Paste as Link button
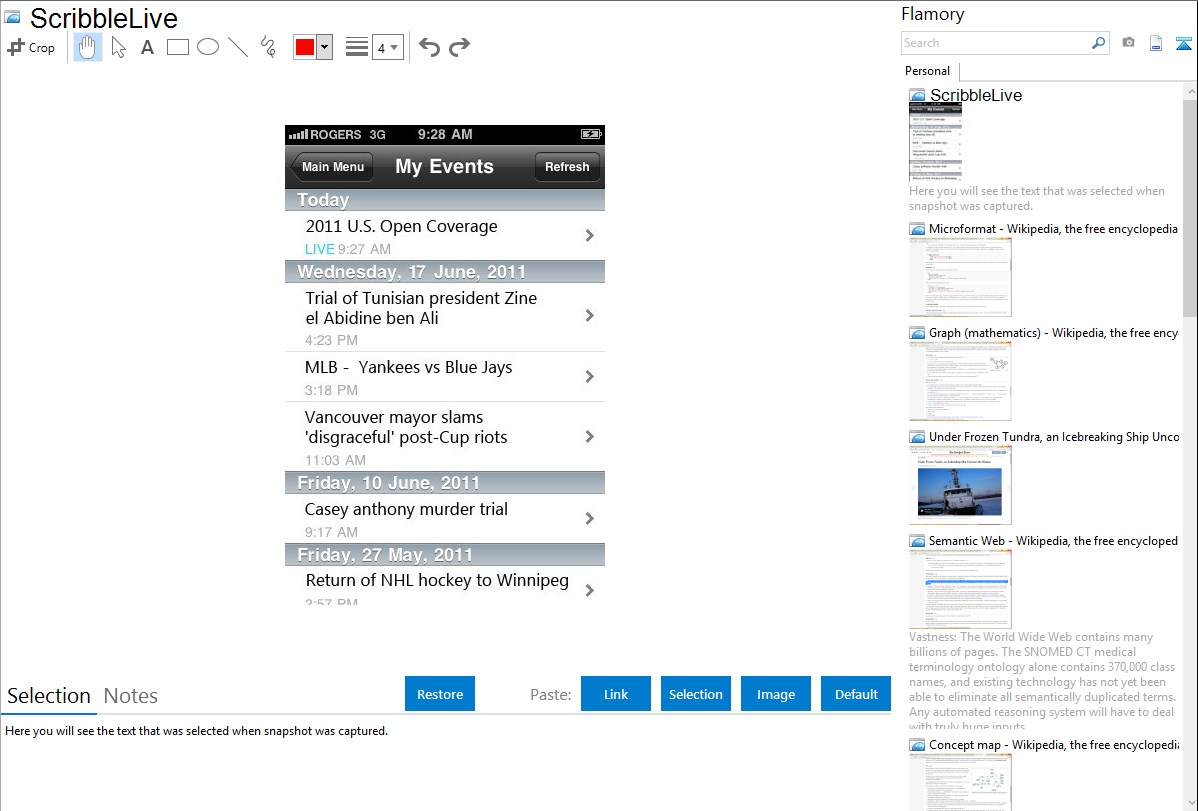Image resolution: width=1198 pixels, height=811 pixels. click(616, 694)
